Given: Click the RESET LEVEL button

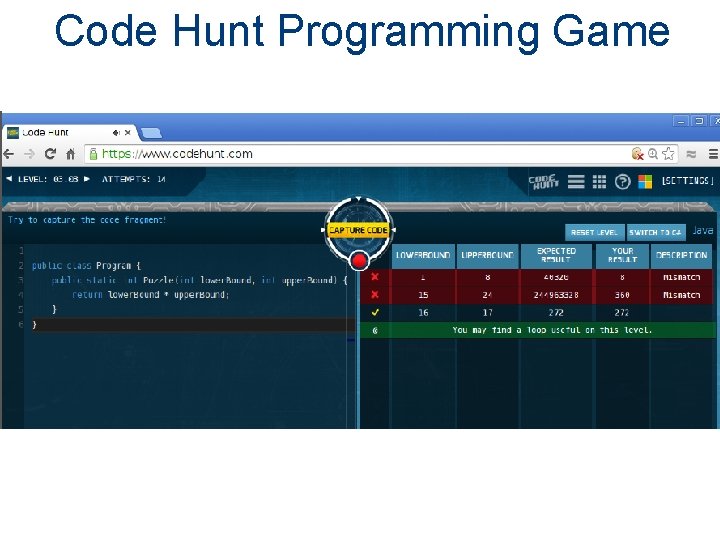Looking at the screenshot, I should pyautogui.click(x=594, y=232).
